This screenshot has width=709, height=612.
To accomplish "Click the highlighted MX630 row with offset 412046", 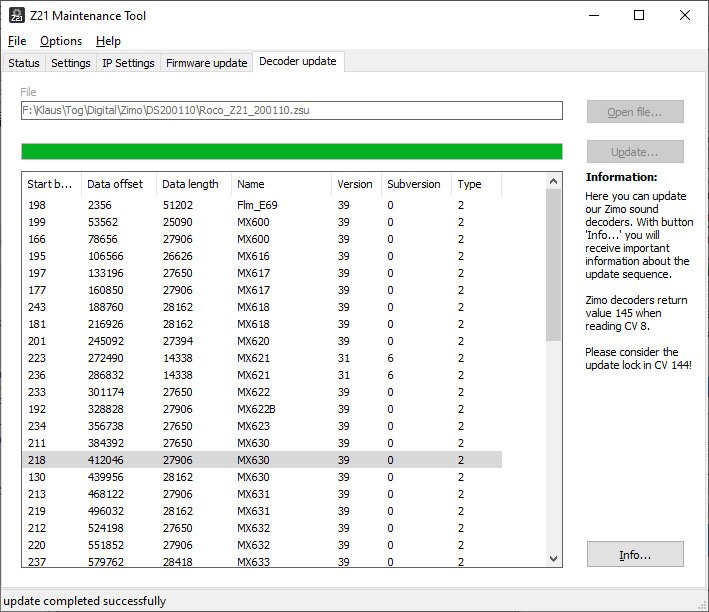I will point(262,460).
